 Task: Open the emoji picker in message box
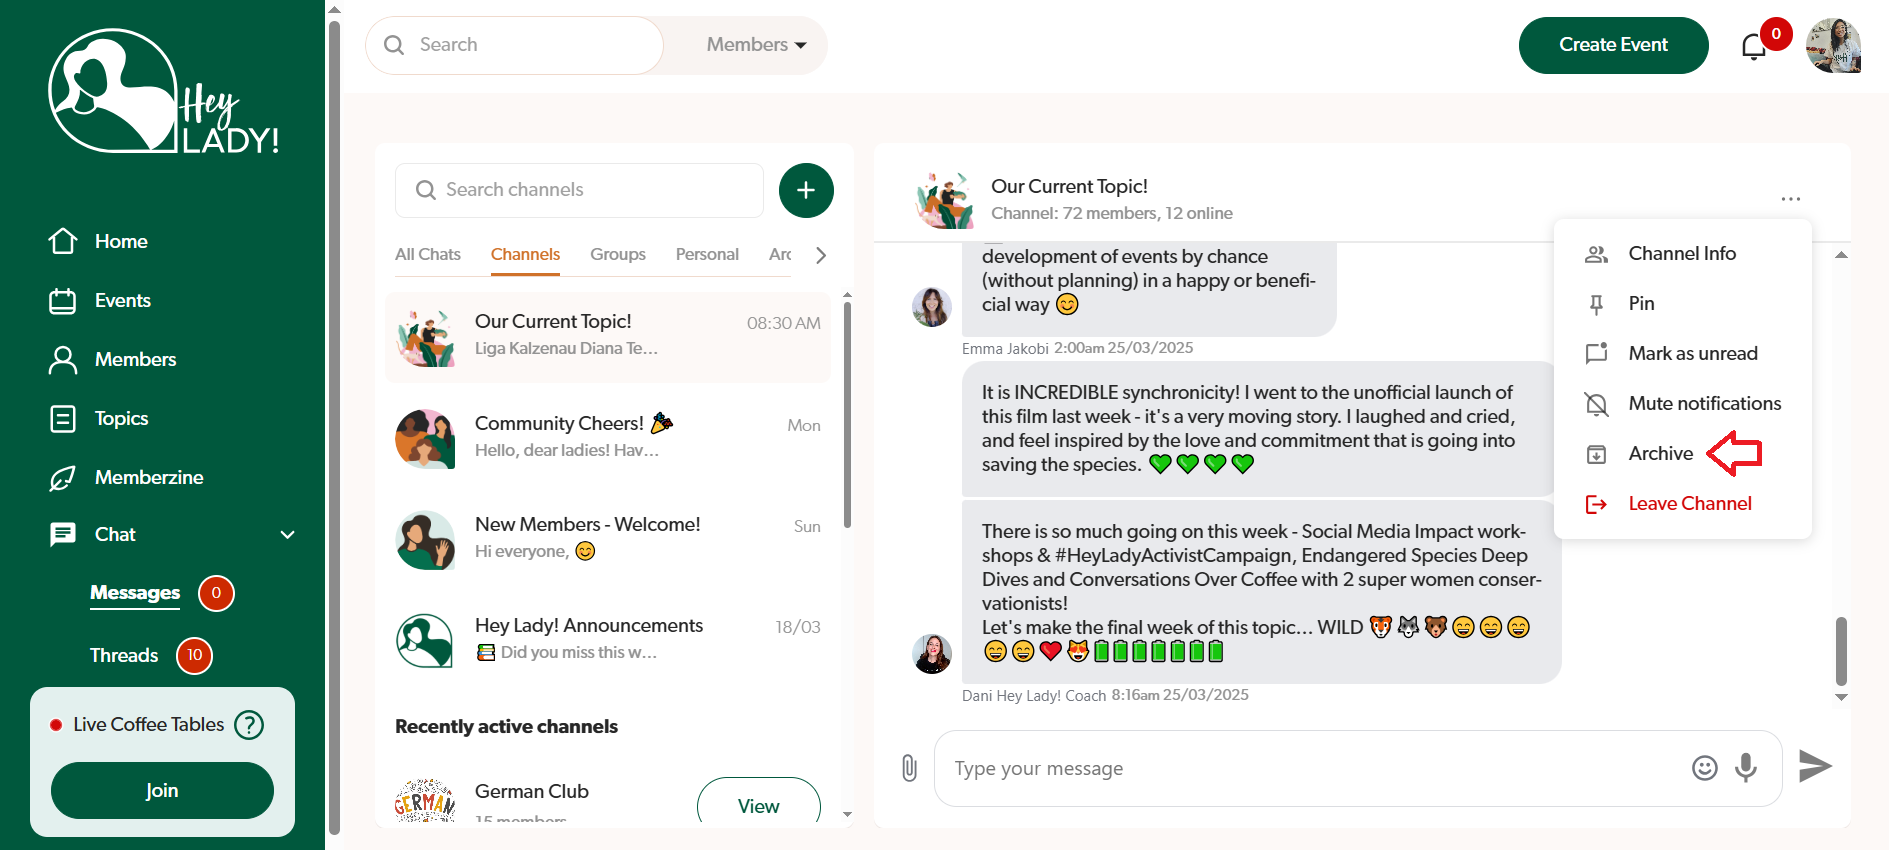point(1704,768)
